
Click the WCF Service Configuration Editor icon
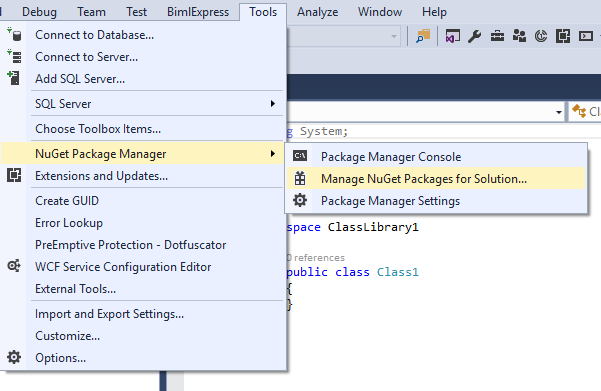tap(14, 266)
